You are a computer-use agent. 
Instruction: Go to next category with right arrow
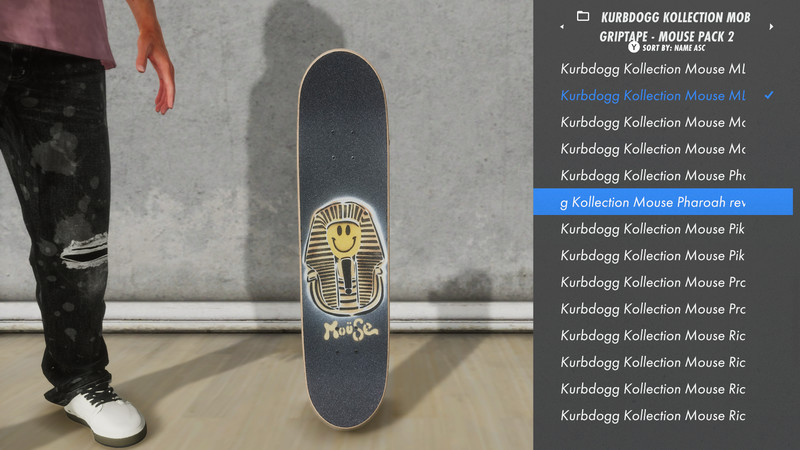[x=771, y=27]
